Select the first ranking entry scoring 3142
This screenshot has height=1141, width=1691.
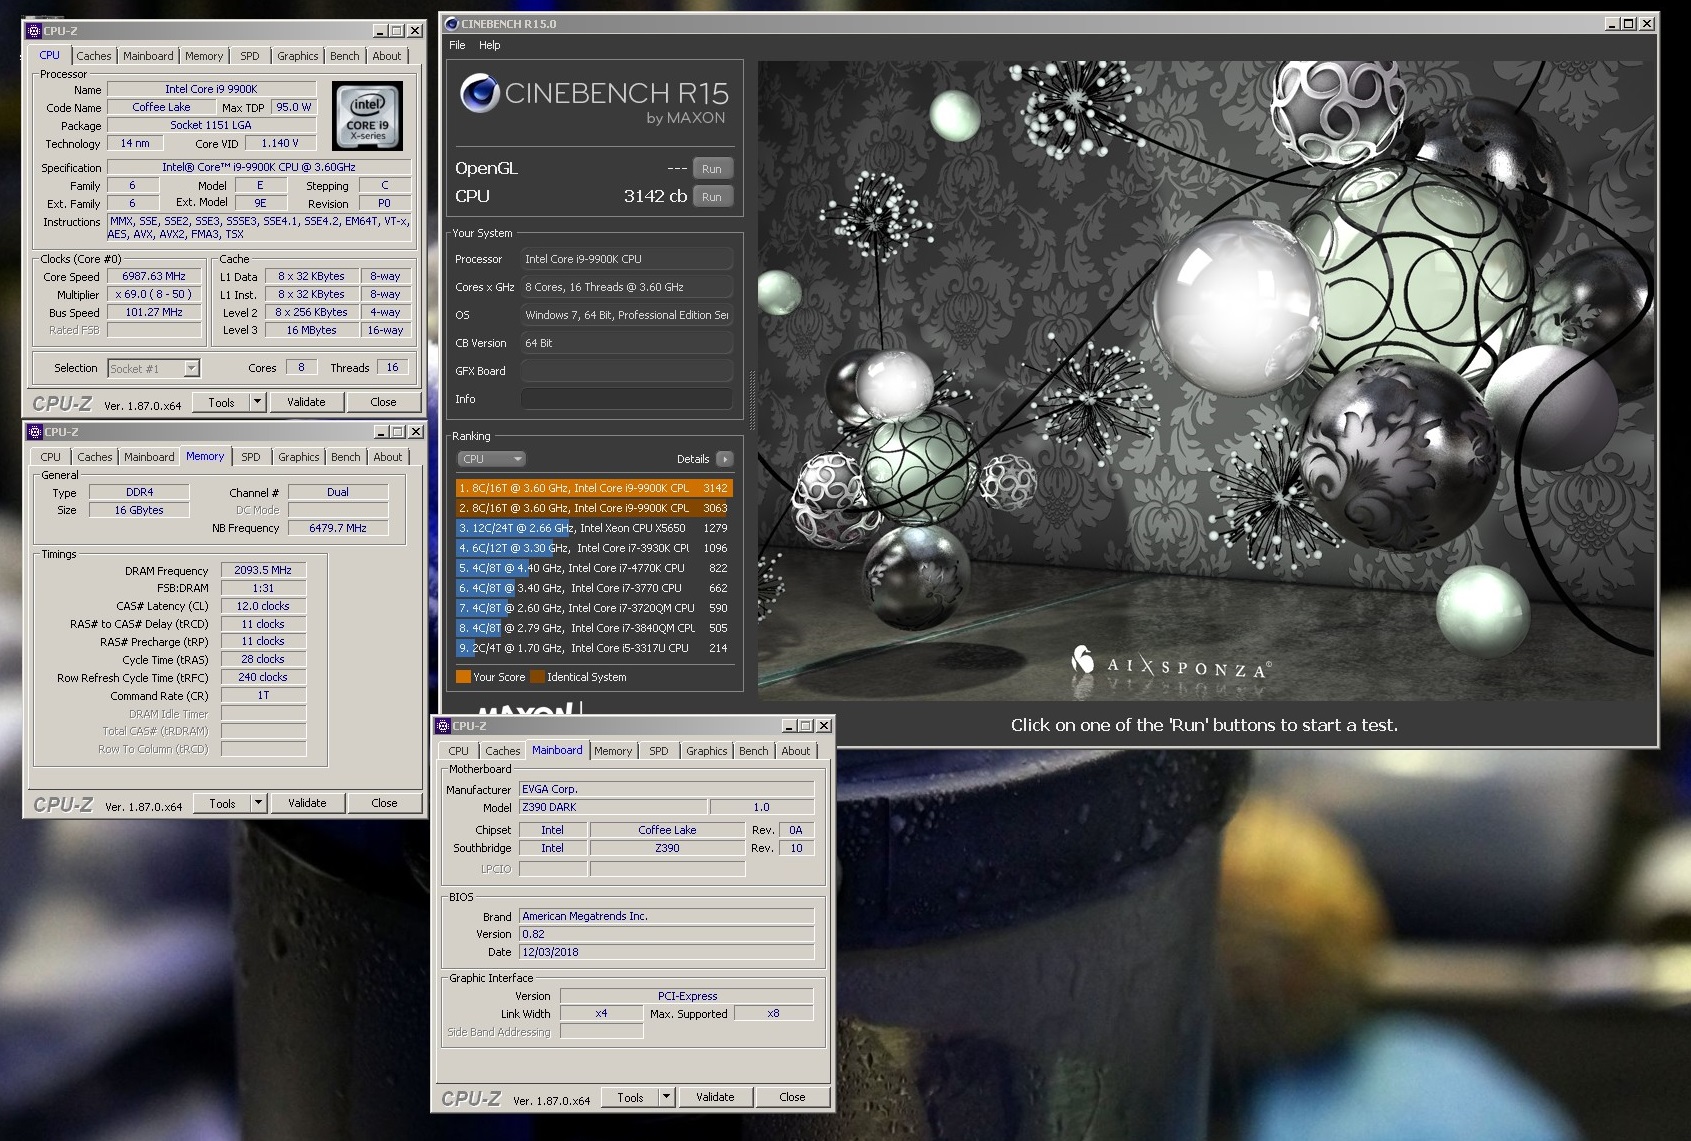[594, 488]
